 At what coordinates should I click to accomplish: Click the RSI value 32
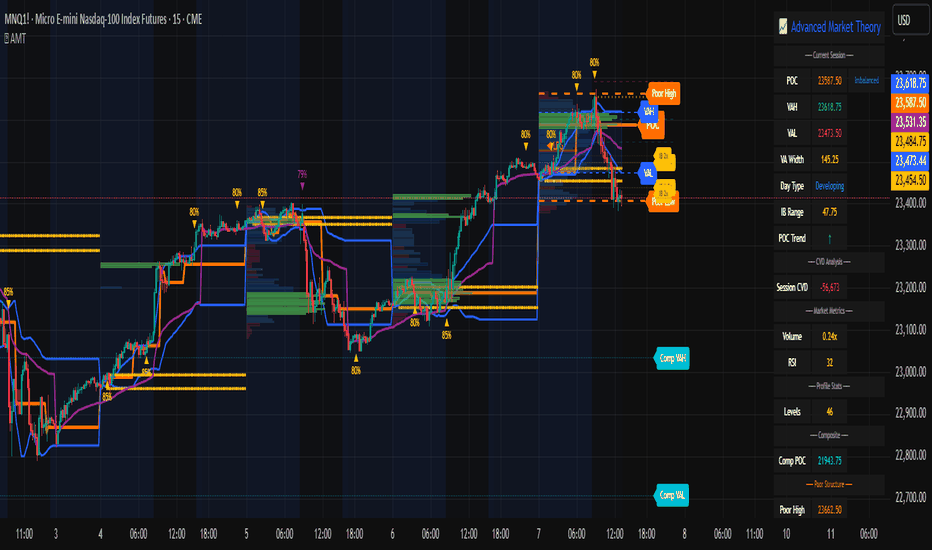point(829,362)
